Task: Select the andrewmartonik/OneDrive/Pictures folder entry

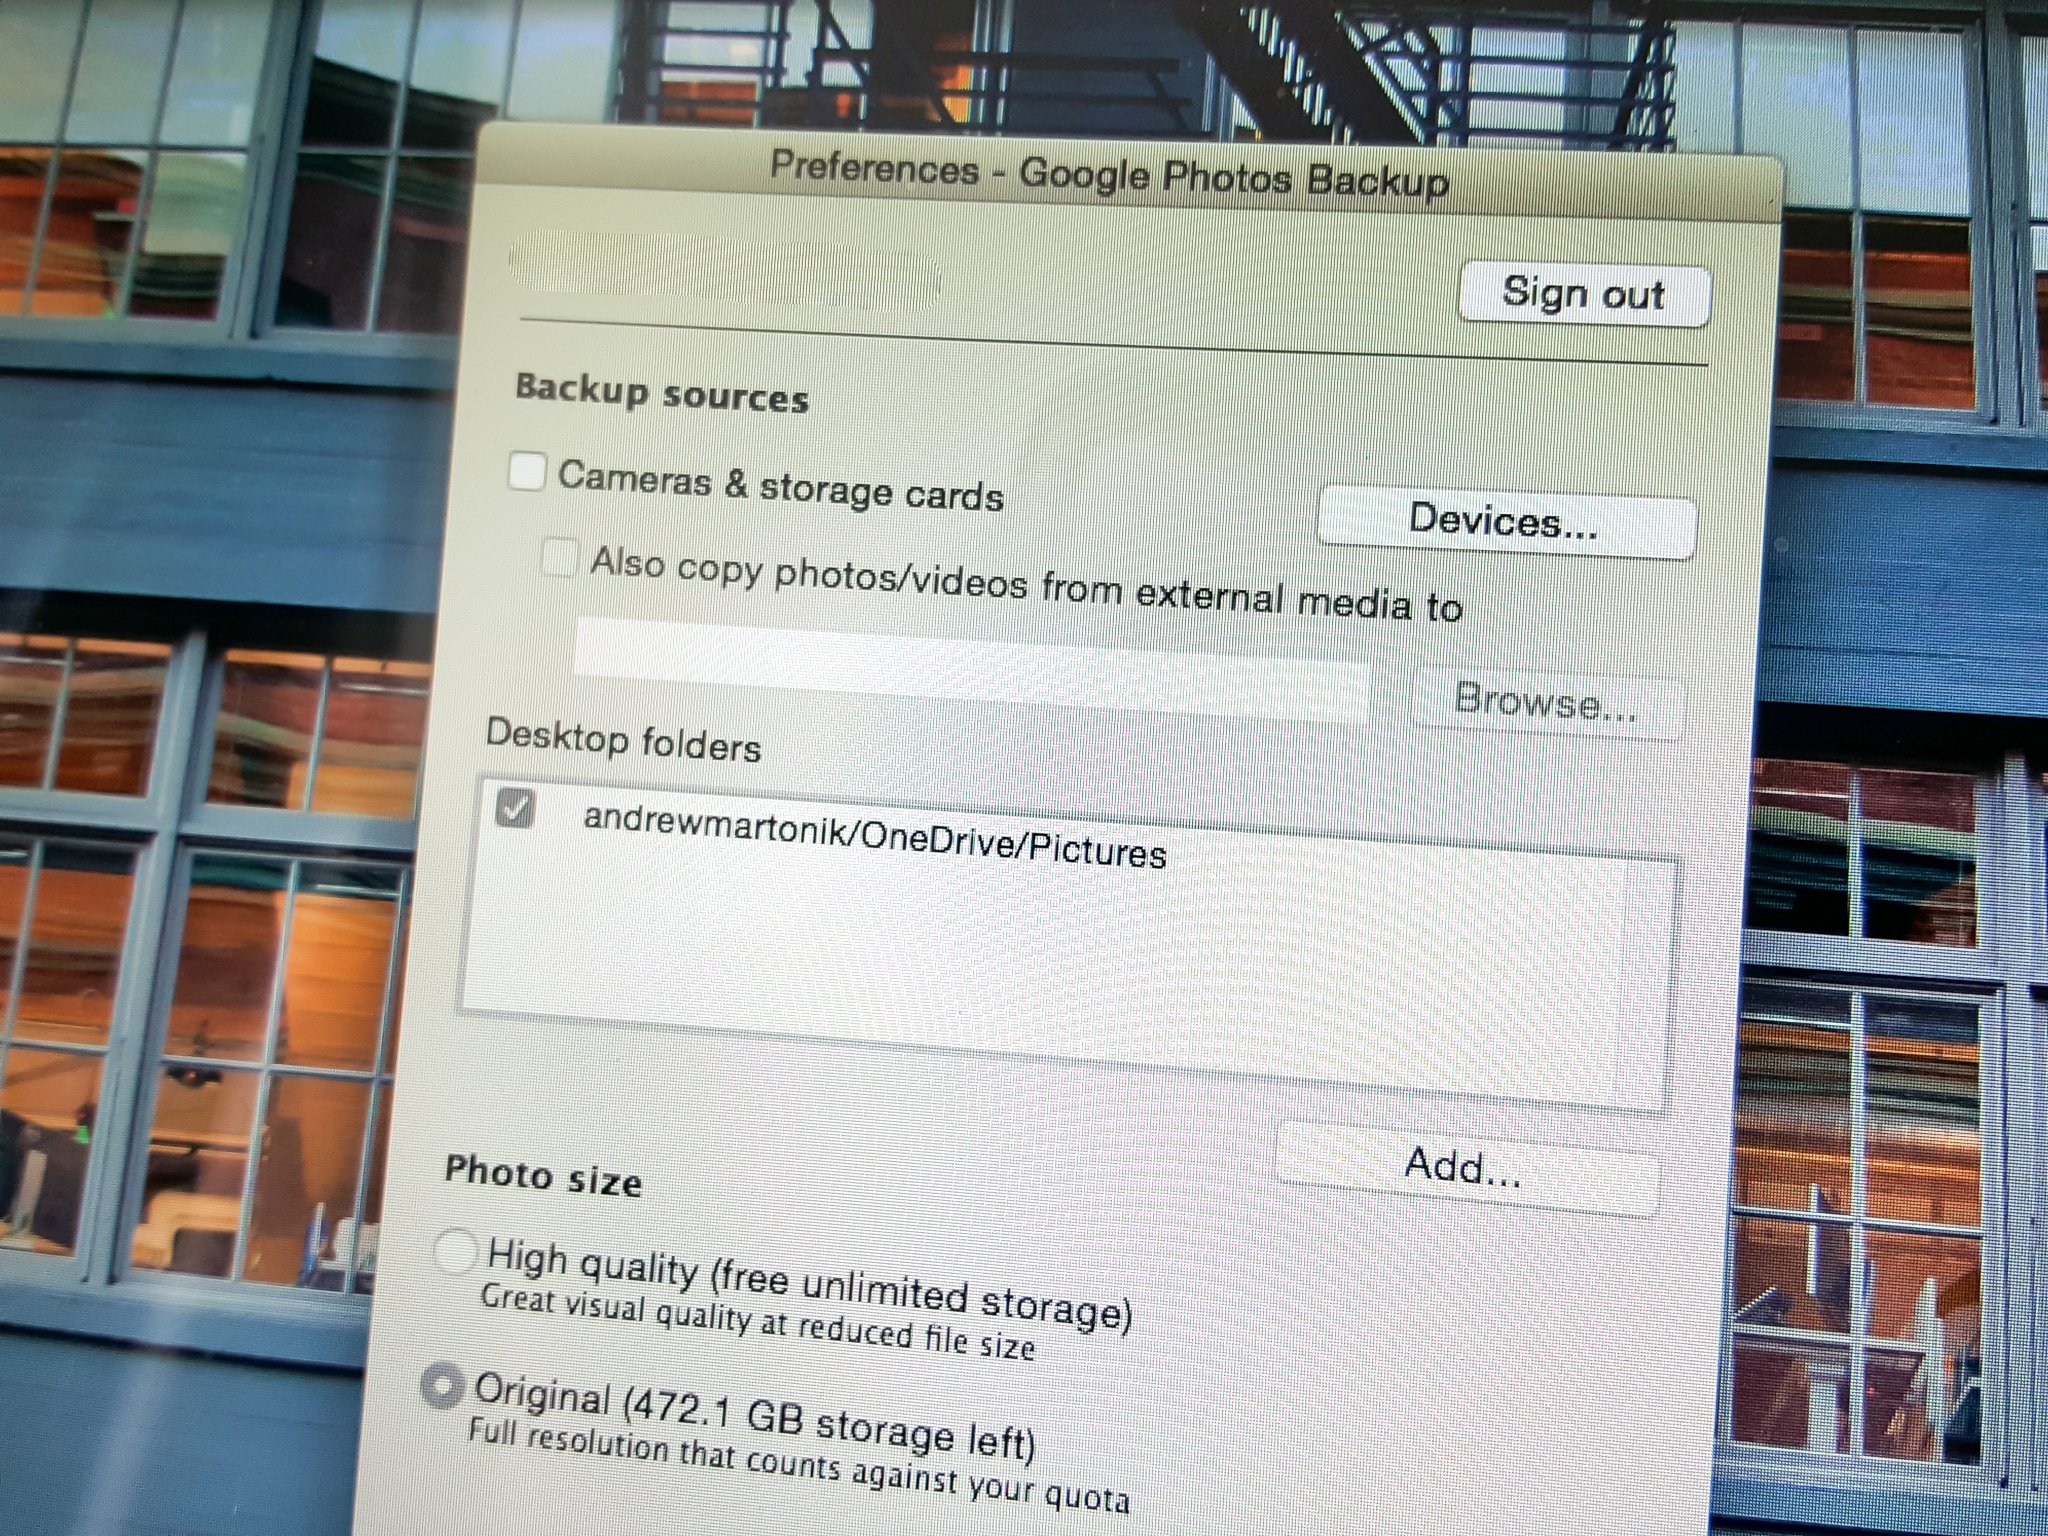Action: (x=874, y=836)
